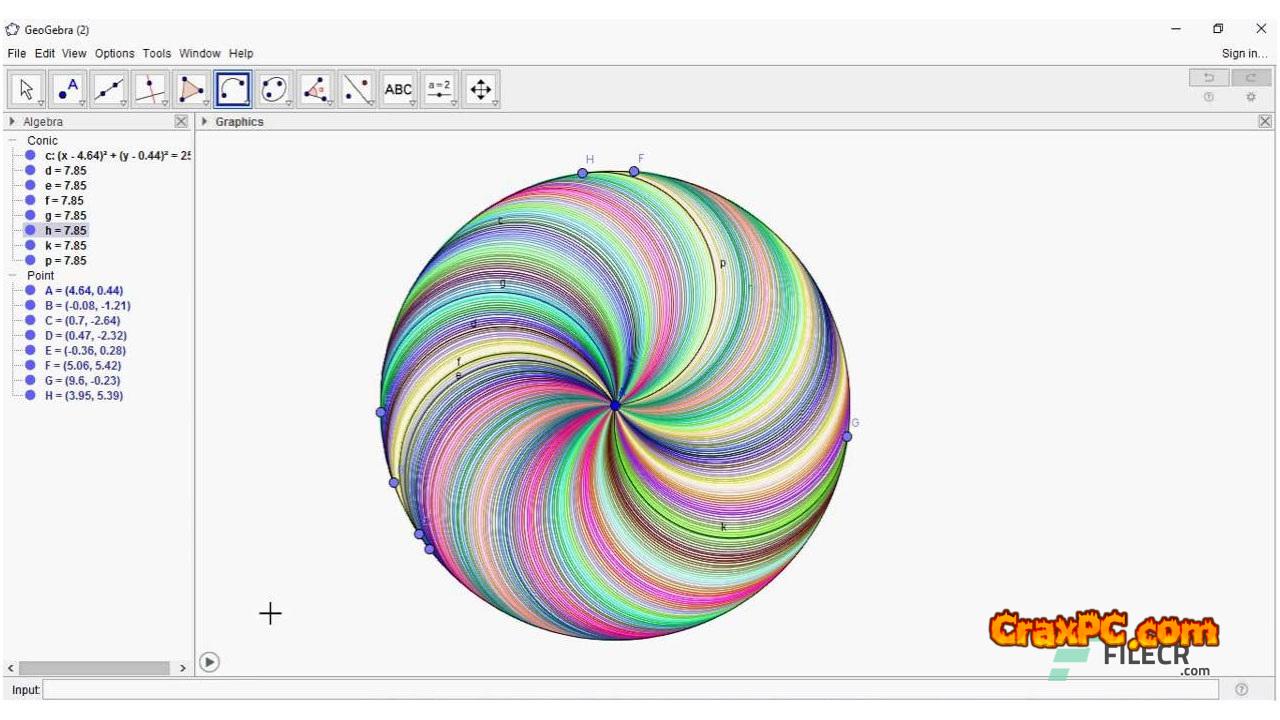The height and width of the screenshot is (720, 1280).
Task: Select the a=2 Slider tool
Action: (x=440, y=89)
